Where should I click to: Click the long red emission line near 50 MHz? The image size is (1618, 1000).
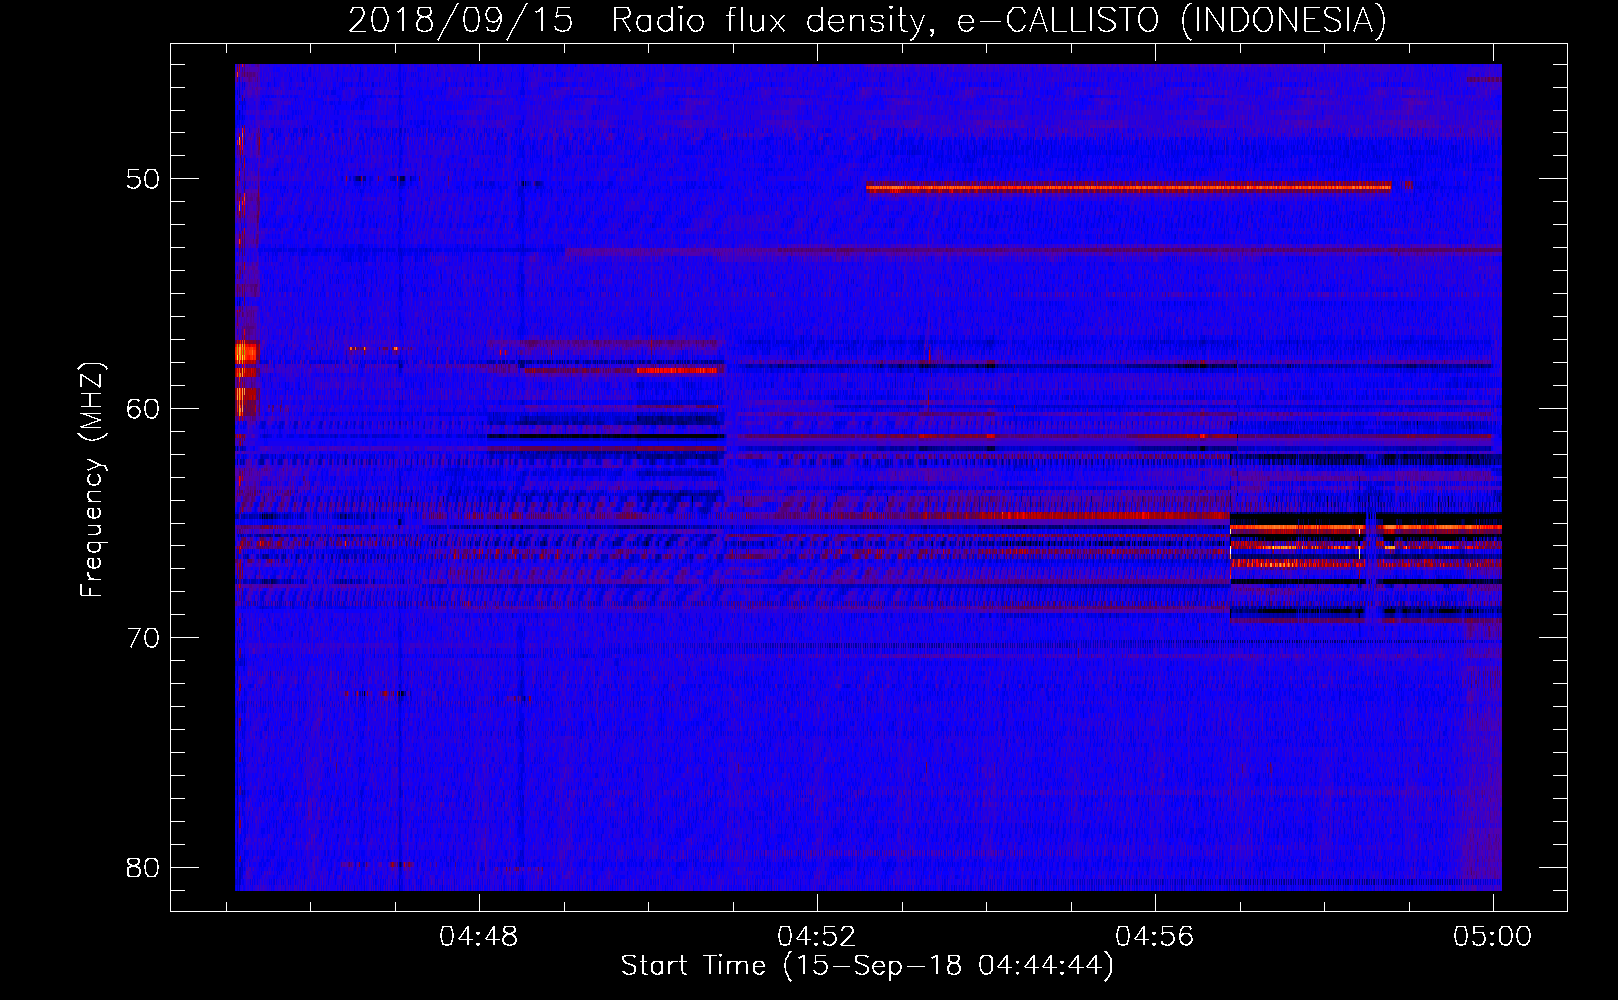(x=1128, y=187)
